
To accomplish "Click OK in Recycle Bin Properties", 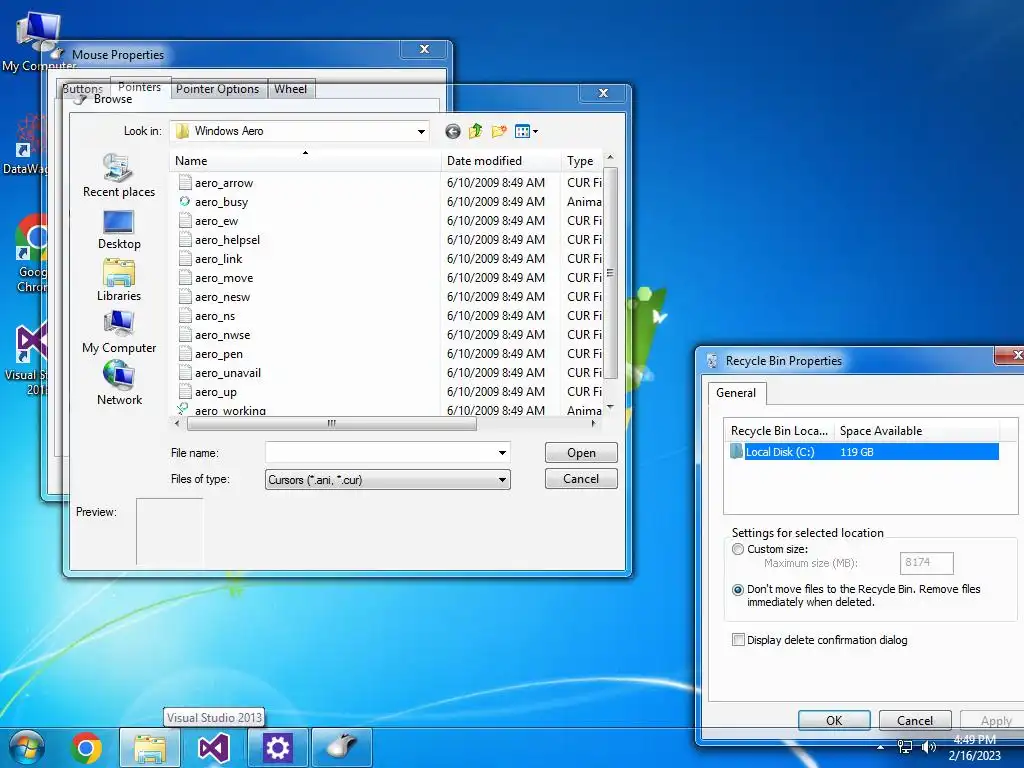I will click(834, 720).
